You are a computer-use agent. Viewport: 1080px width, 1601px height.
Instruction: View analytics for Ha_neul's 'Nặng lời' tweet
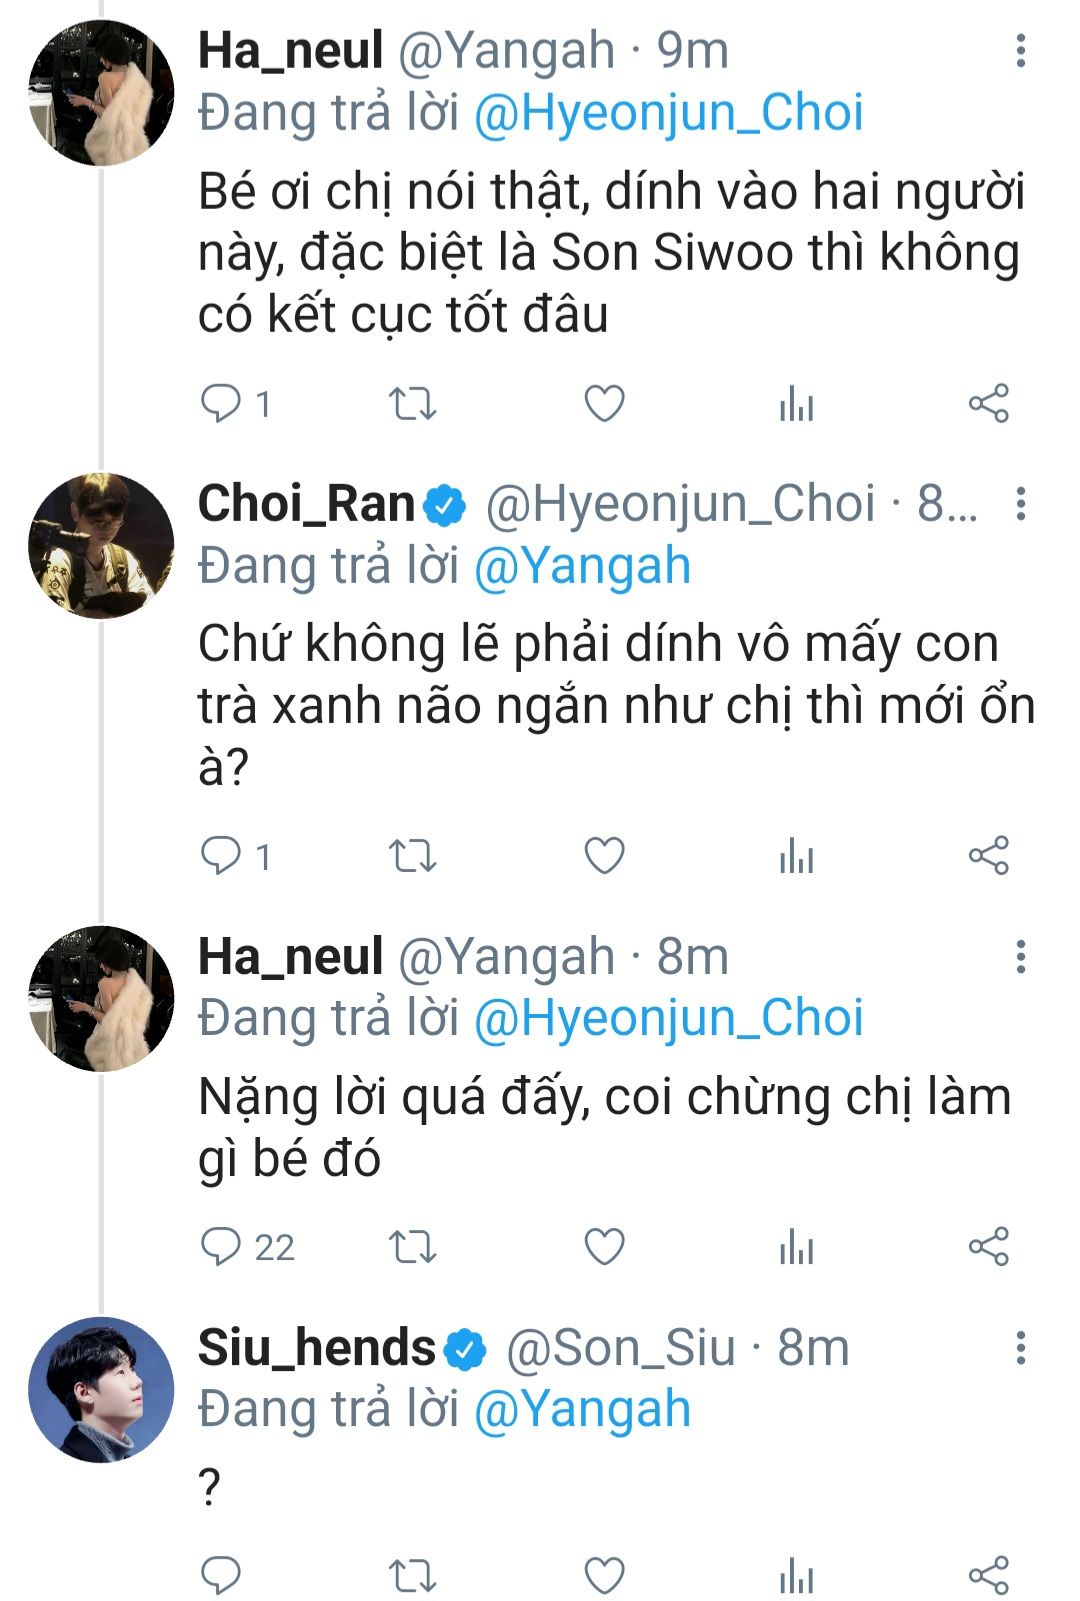tap(796, 1247)
